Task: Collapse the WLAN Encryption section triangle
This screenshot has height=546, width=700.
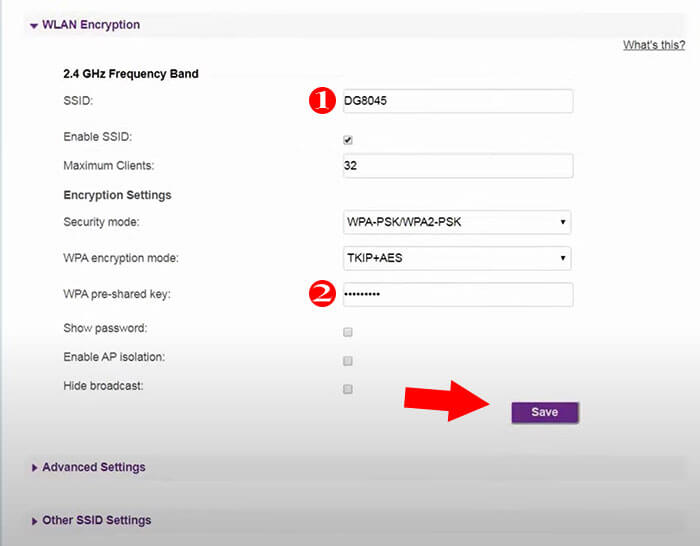Action: [34, 25]
